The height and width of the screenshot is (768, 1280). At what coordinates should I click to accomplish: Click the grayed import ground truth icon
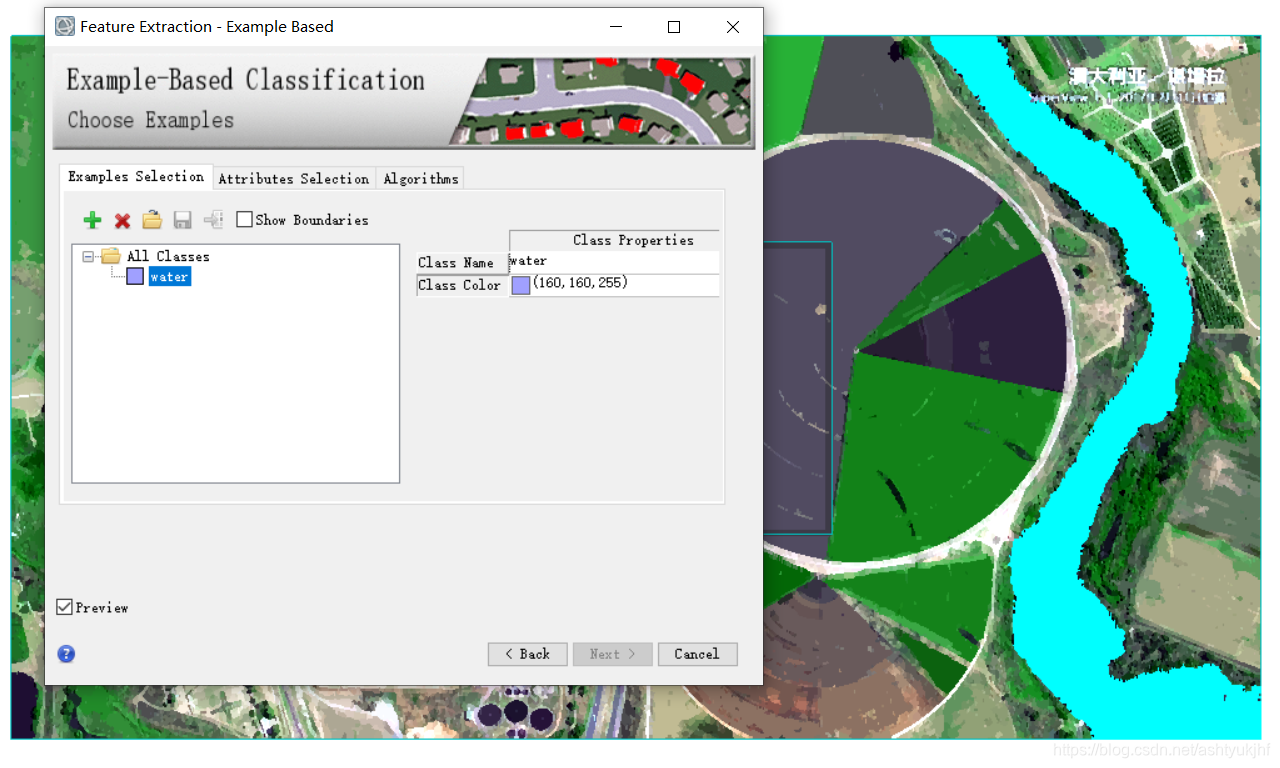click(x=212, y=220)
